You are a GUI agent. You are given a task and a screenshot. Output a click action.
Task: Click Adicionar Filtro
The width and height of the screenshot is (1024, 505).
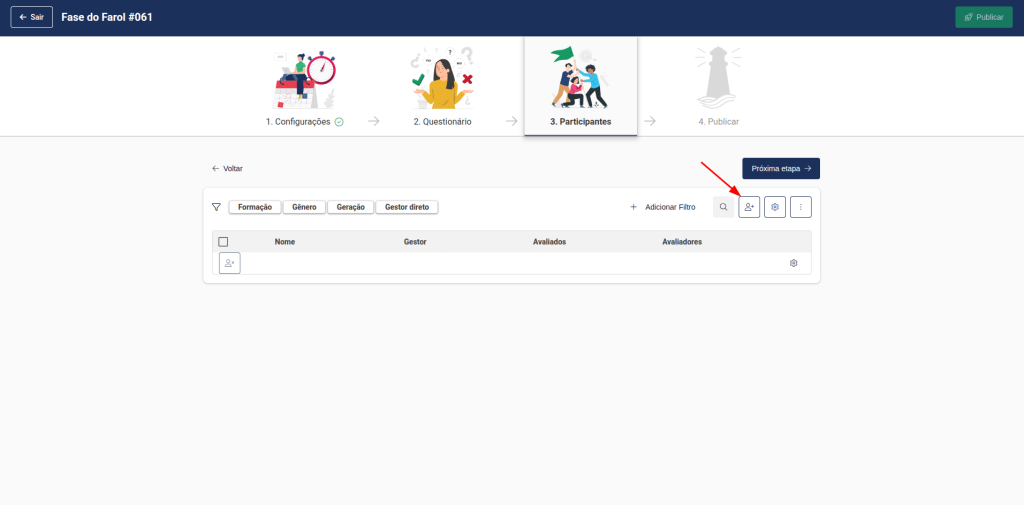tap(663, 207)
